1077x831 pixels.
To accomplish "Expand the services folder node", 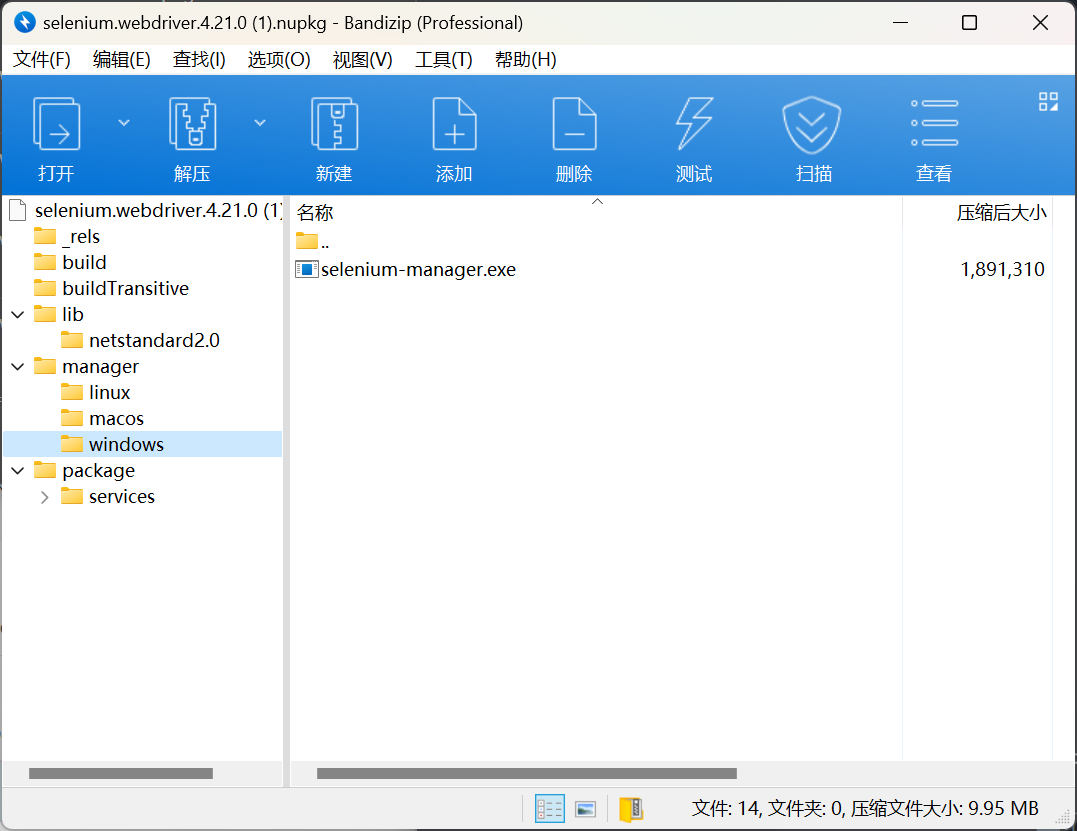I will [x=44, y=497].
